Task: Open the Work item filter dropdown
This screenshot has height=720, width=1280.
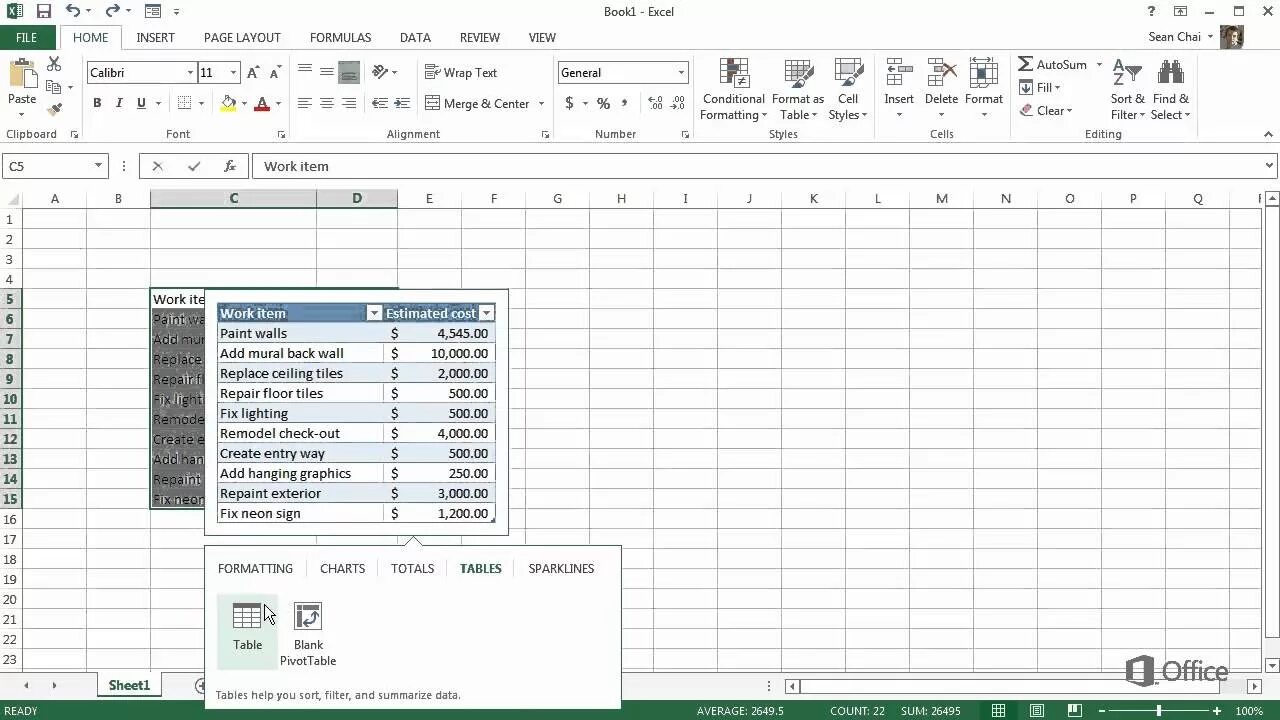Action: [374, 313]
